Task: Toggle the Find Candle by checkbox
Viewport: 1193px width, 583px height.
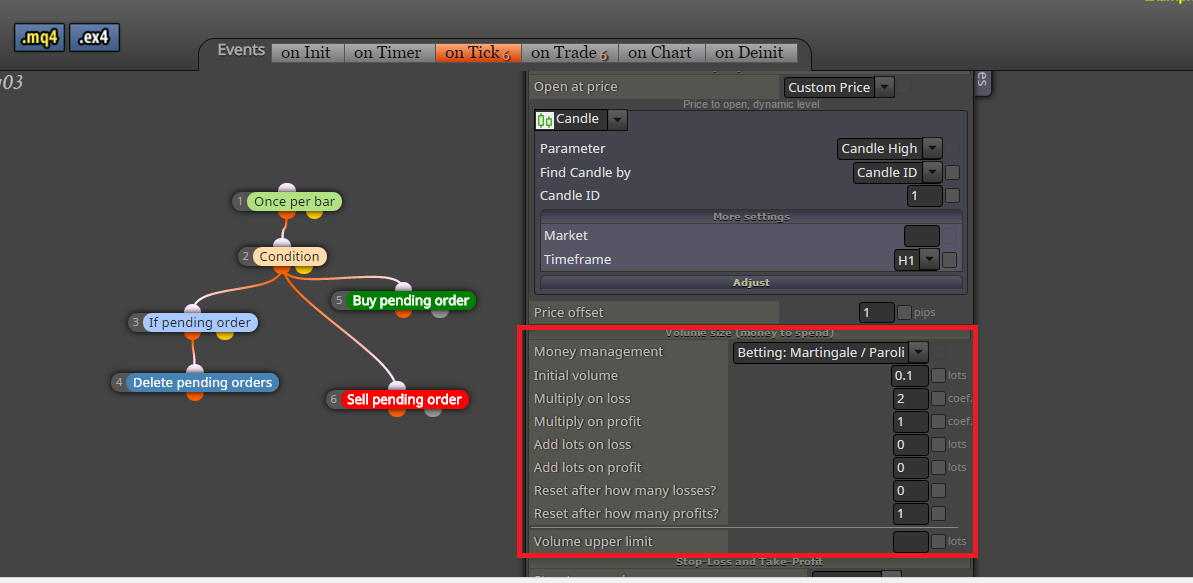Action: (x=953, y=172)
